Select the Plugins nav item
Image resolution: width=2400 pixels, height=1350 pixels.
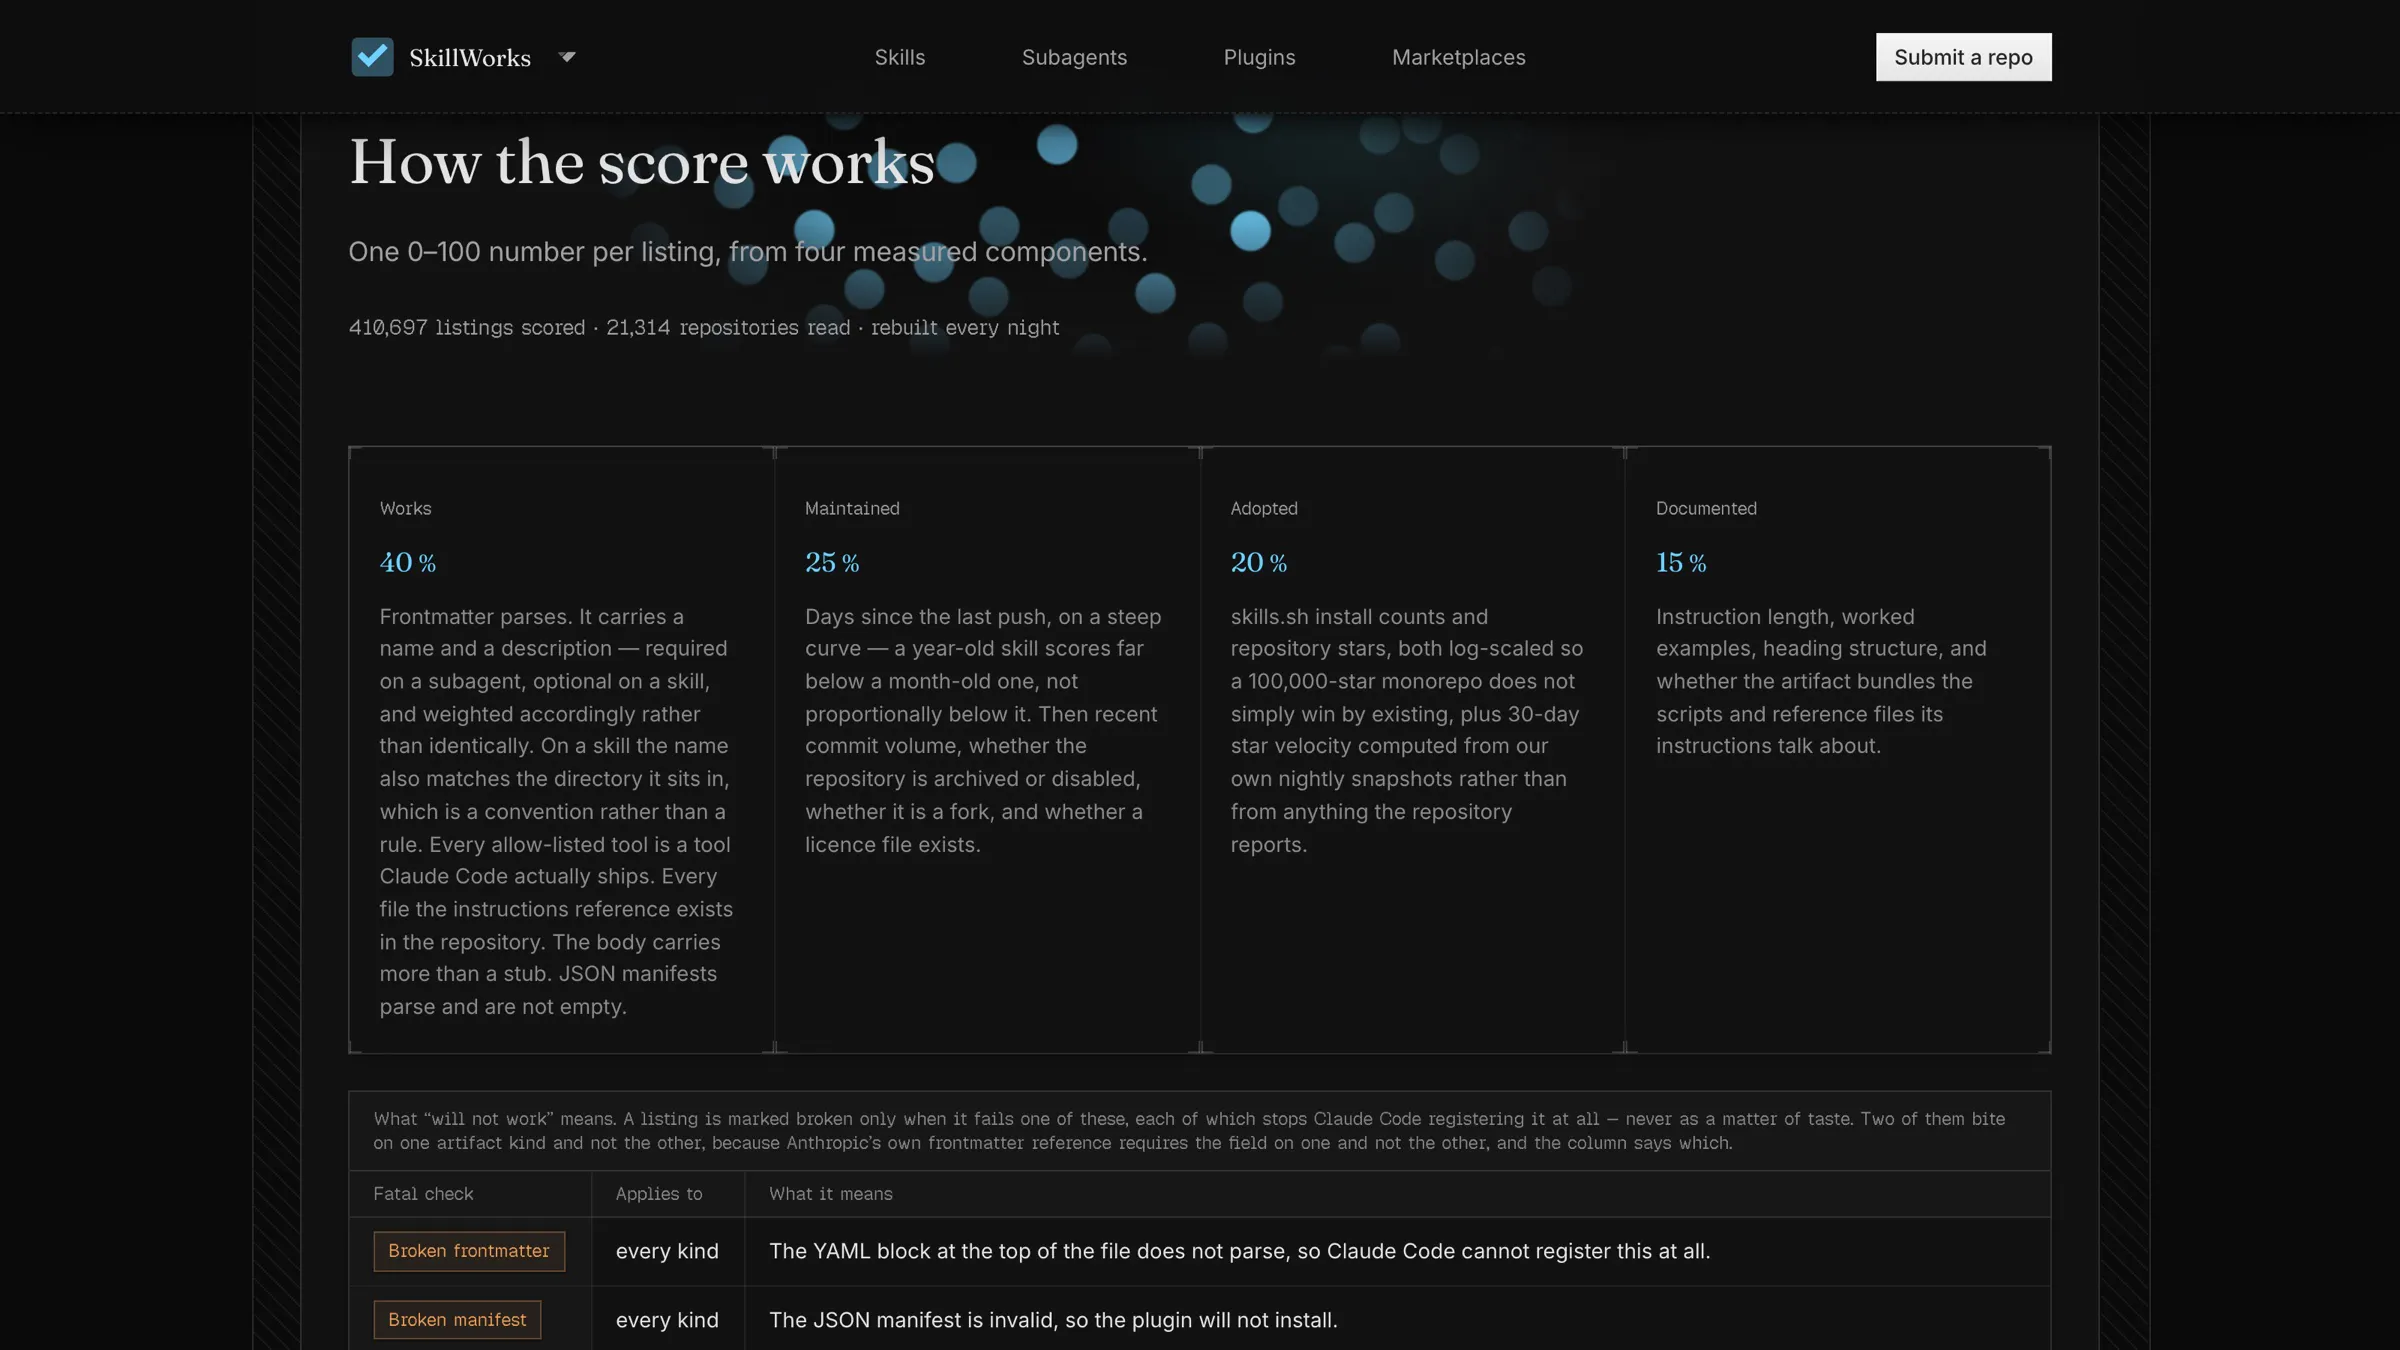[1259, 57]
